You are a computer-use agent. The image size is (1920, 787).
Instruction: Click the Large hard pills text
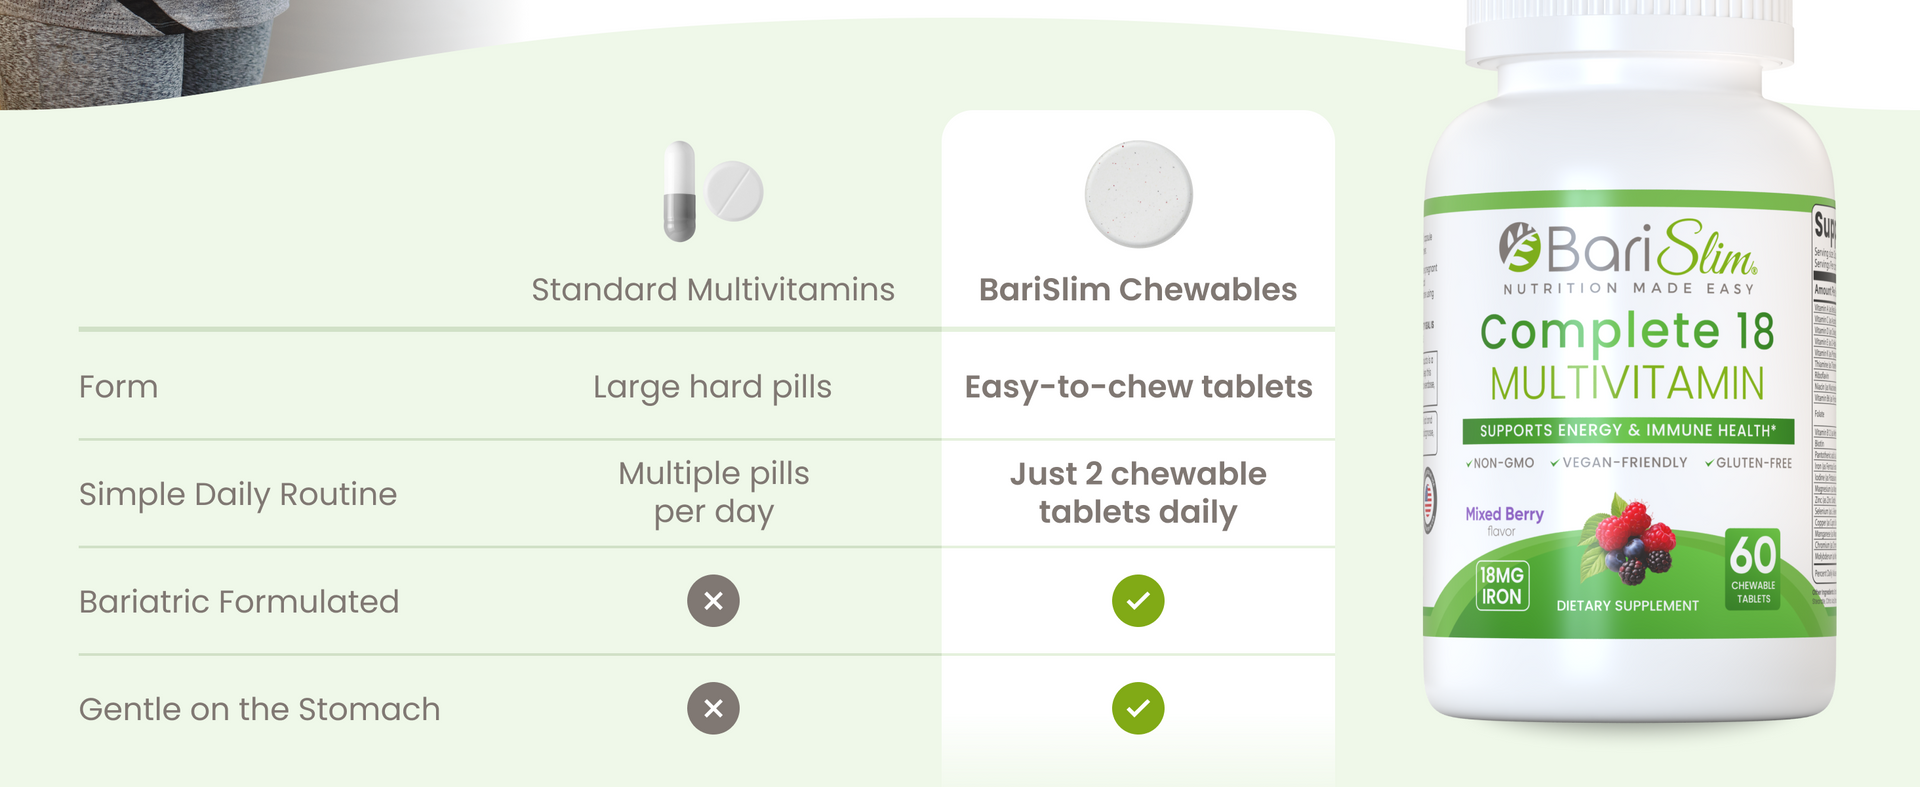coord(712,388)
